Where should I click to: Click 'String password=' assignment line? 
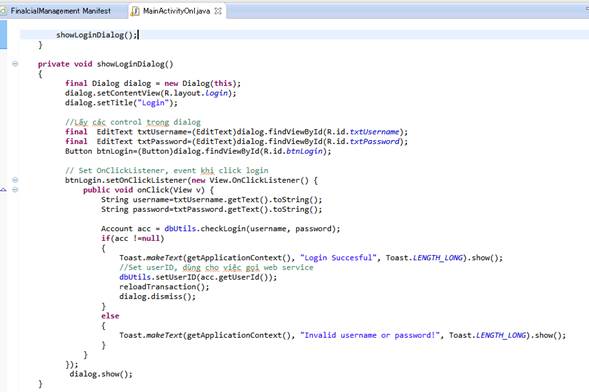pyautogui.click(x=211, y=210)
